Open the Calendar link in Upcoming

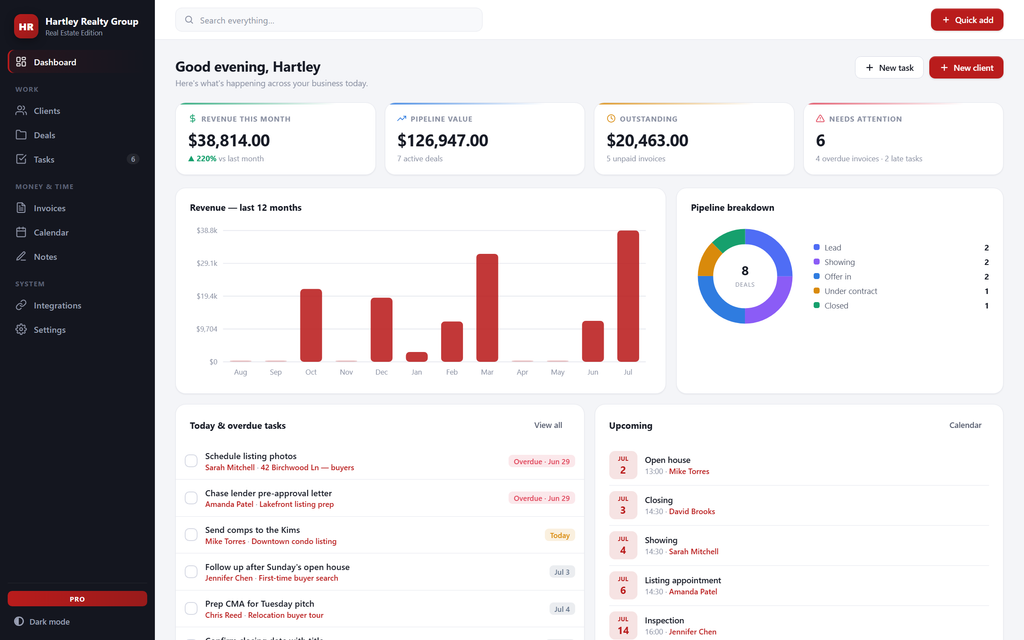tap(965, 424)
